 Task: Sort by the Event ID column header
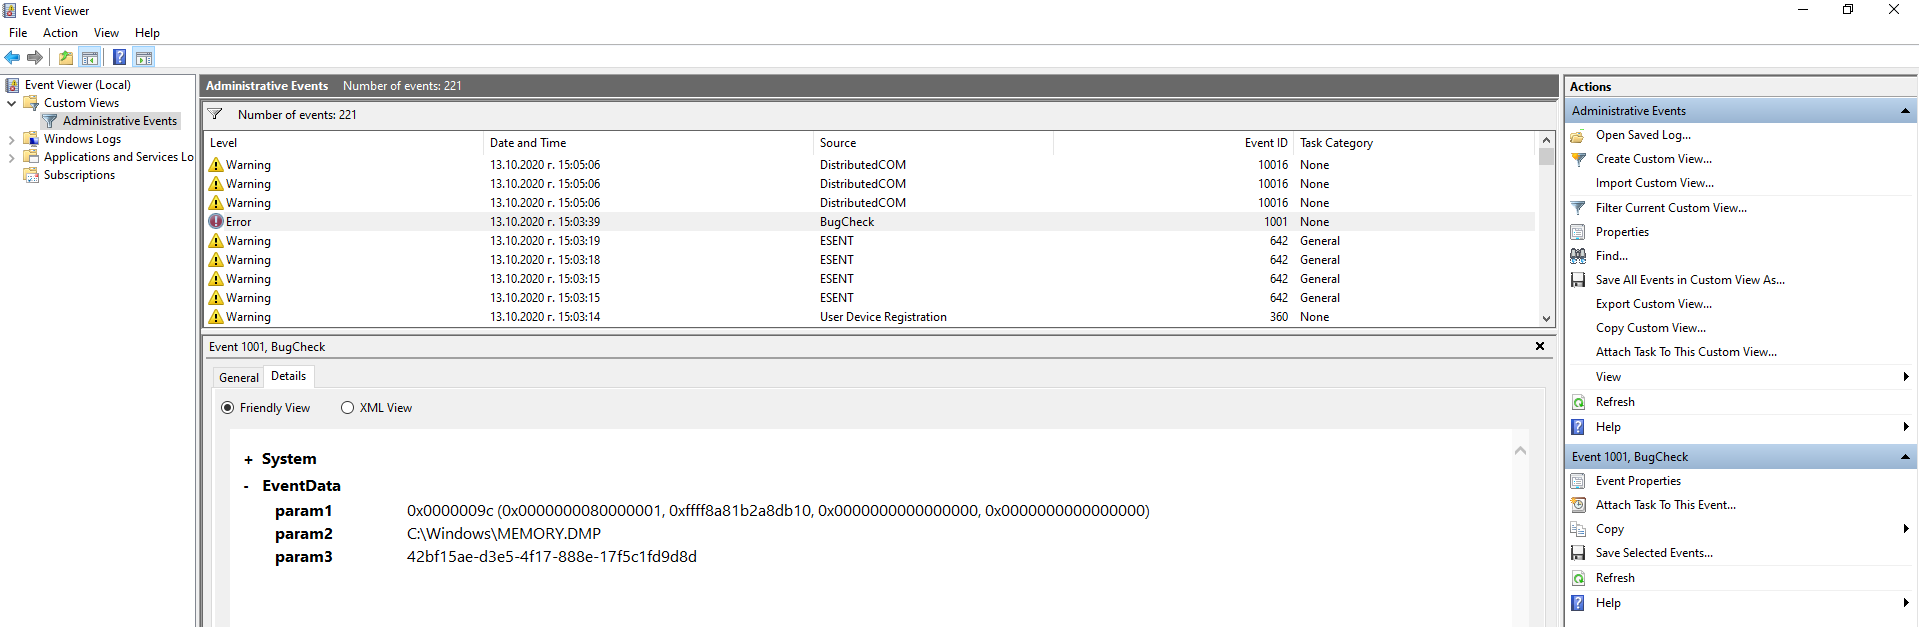(x=1174, y=143)
